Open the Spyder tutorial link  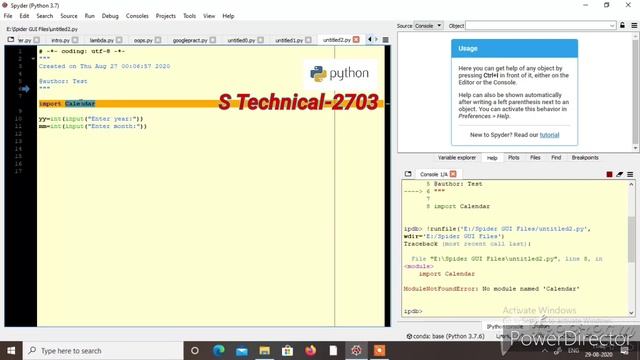549,135
